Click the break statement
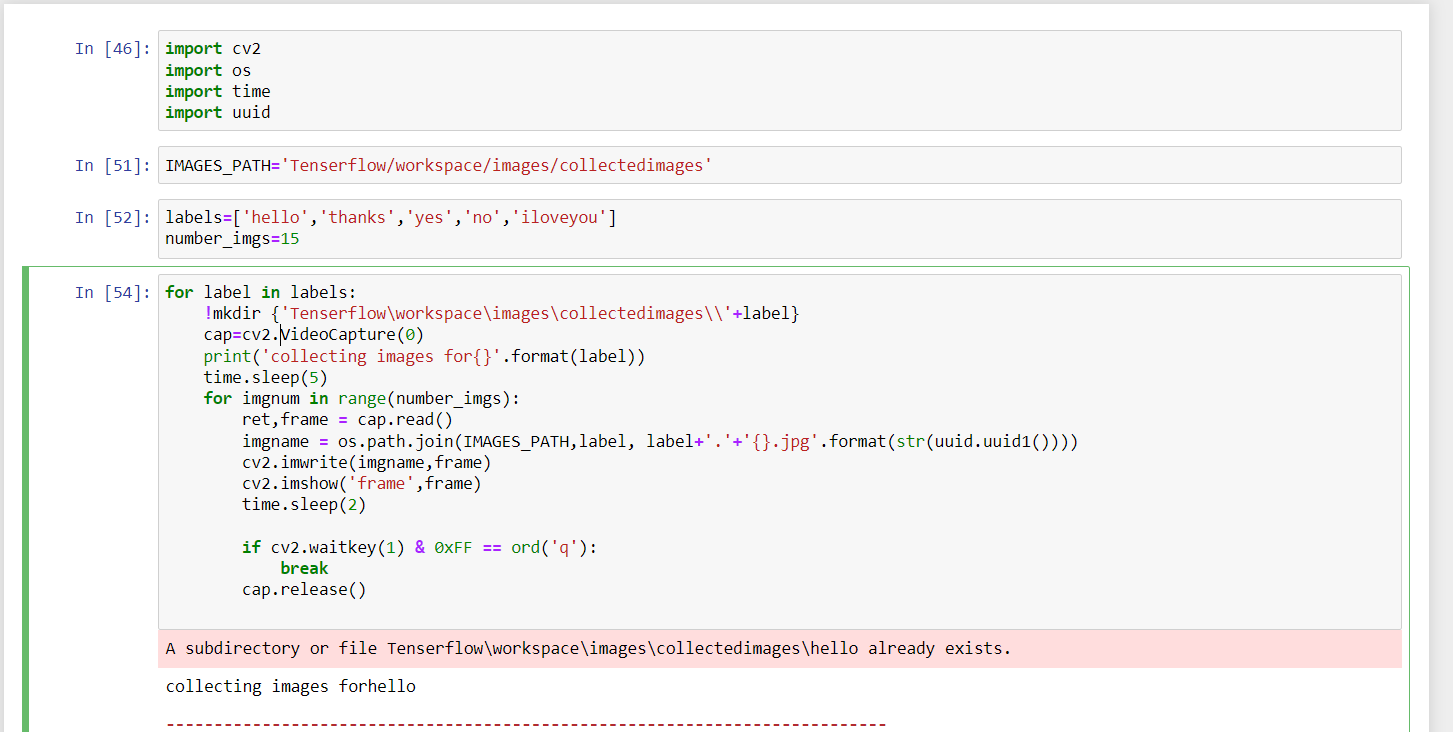 pos(304,568)
